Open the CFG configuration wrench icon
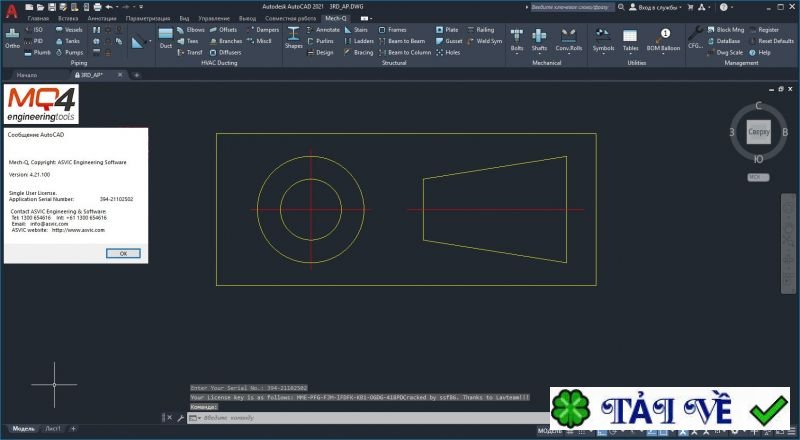The image size is (800, 440). click(x=696, y=37)
